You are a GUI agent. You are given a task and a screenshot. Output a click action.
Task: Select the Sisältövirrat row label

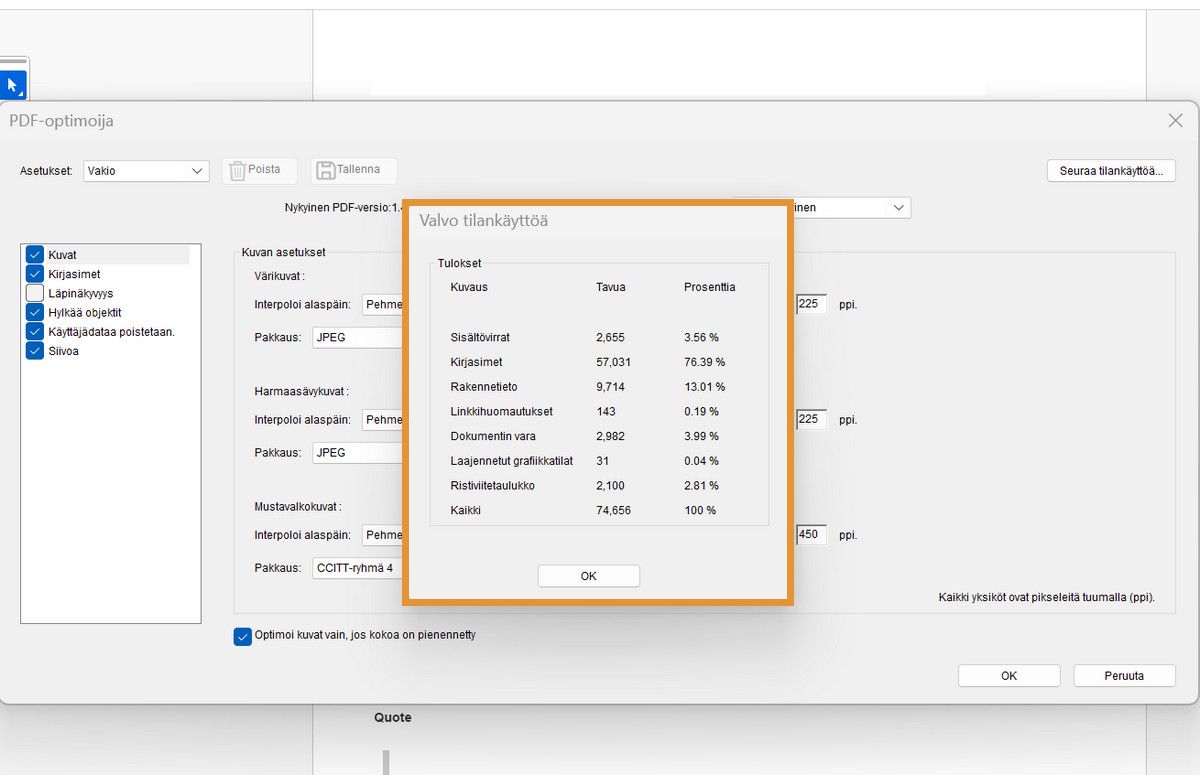[480, 337]
